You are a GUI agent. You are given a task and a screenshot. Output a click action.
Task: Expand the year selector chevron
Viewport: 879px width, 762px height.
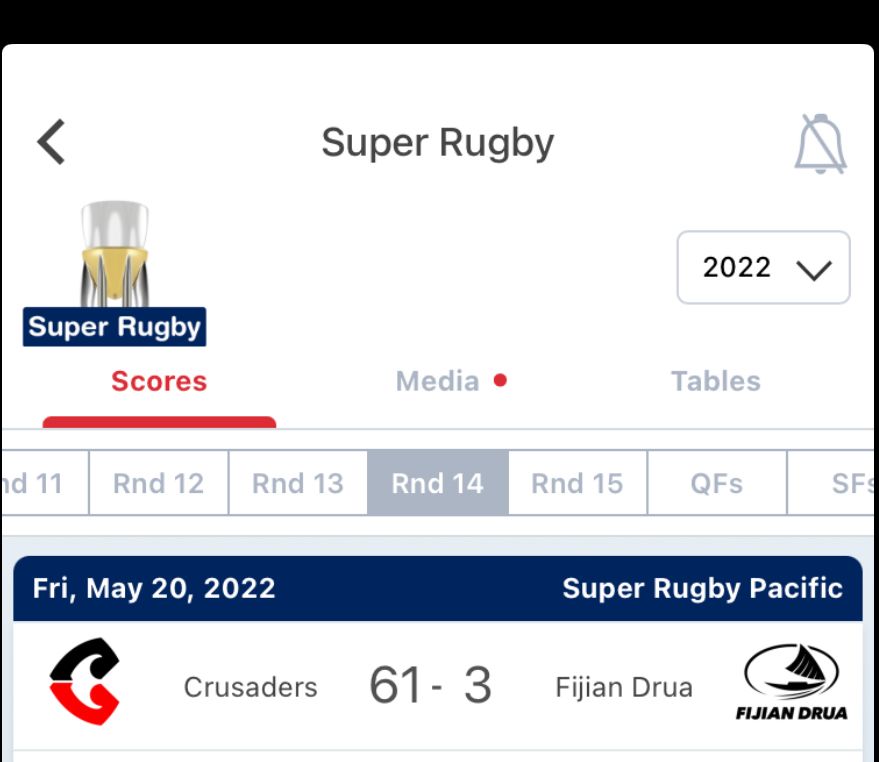(x=814, y=270)
